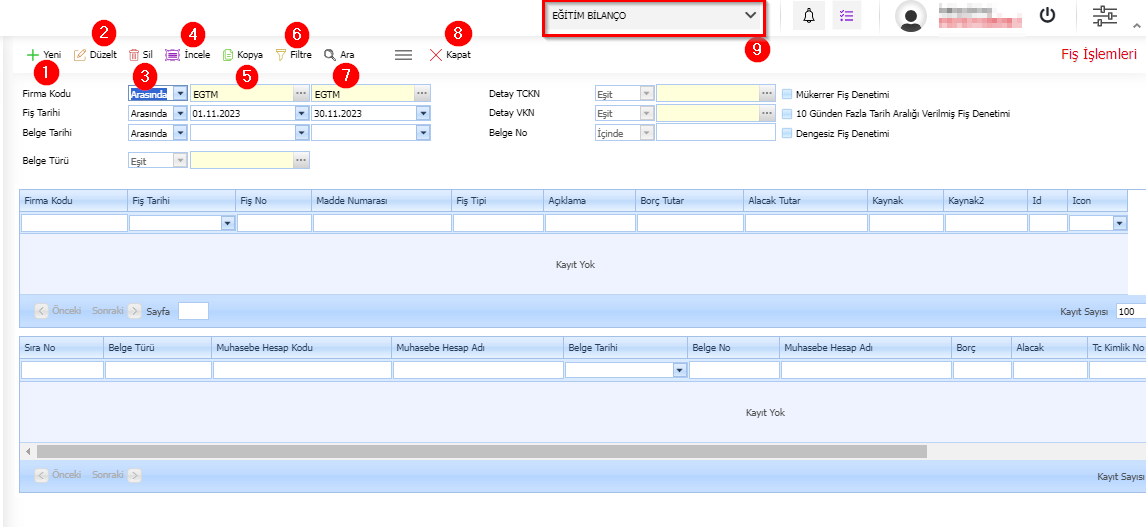Screen dimensions: 1146x527
Task: Click the Sil trash can icon
Action: click(x=134, y=55)
